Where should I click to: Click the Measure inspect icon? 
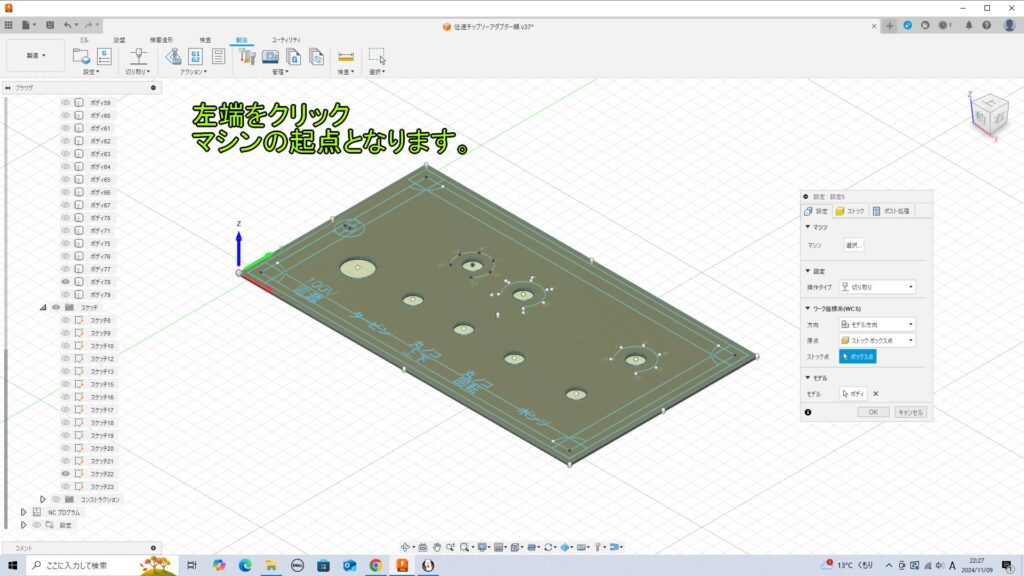click(x=345, y=57)
